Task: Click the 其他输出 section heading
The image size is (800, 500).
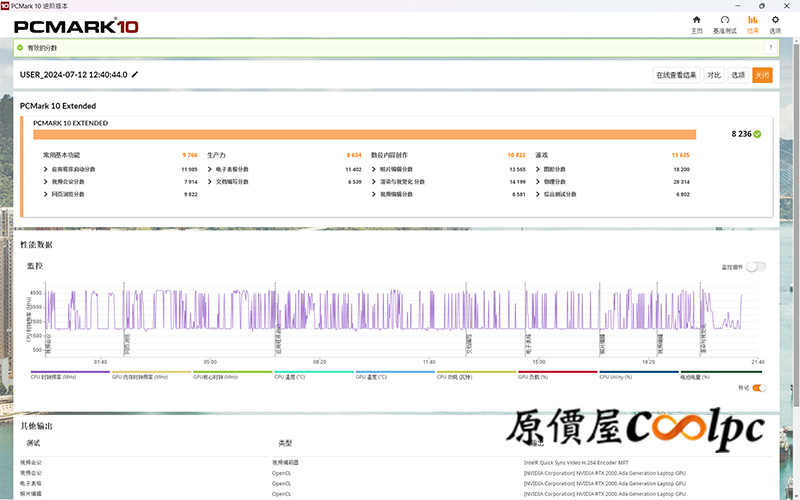Action: click(x=36, y=426)
